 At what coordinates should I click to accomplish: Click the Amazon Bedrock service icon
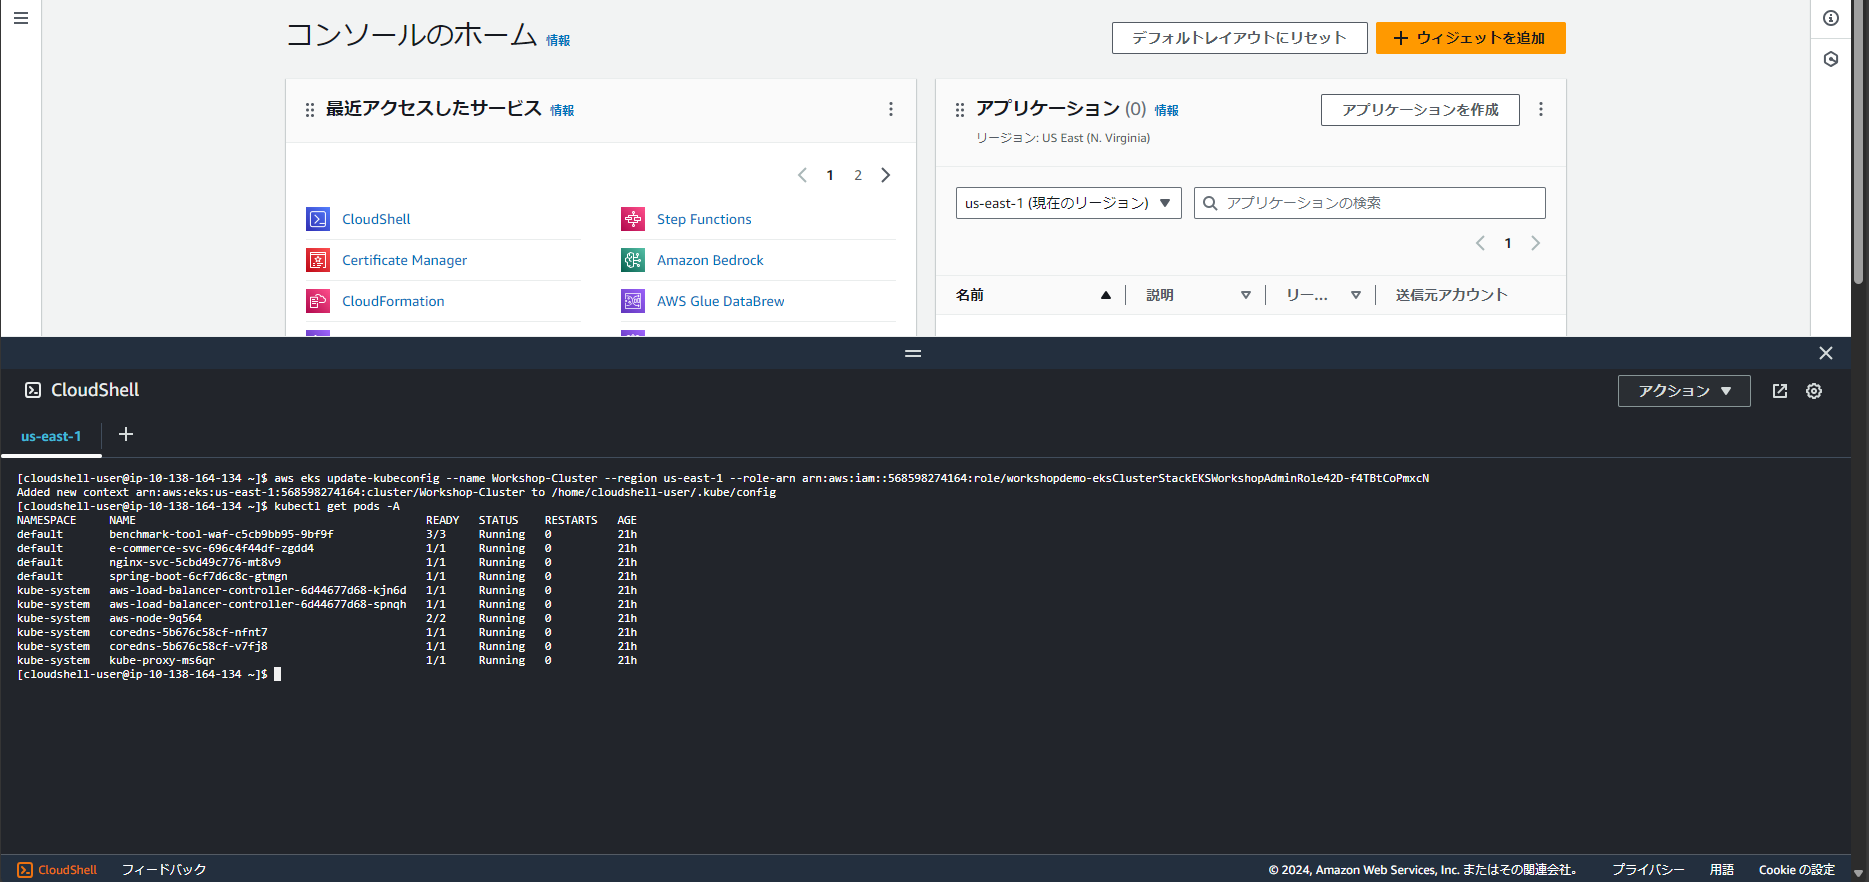tap(633, 260)
